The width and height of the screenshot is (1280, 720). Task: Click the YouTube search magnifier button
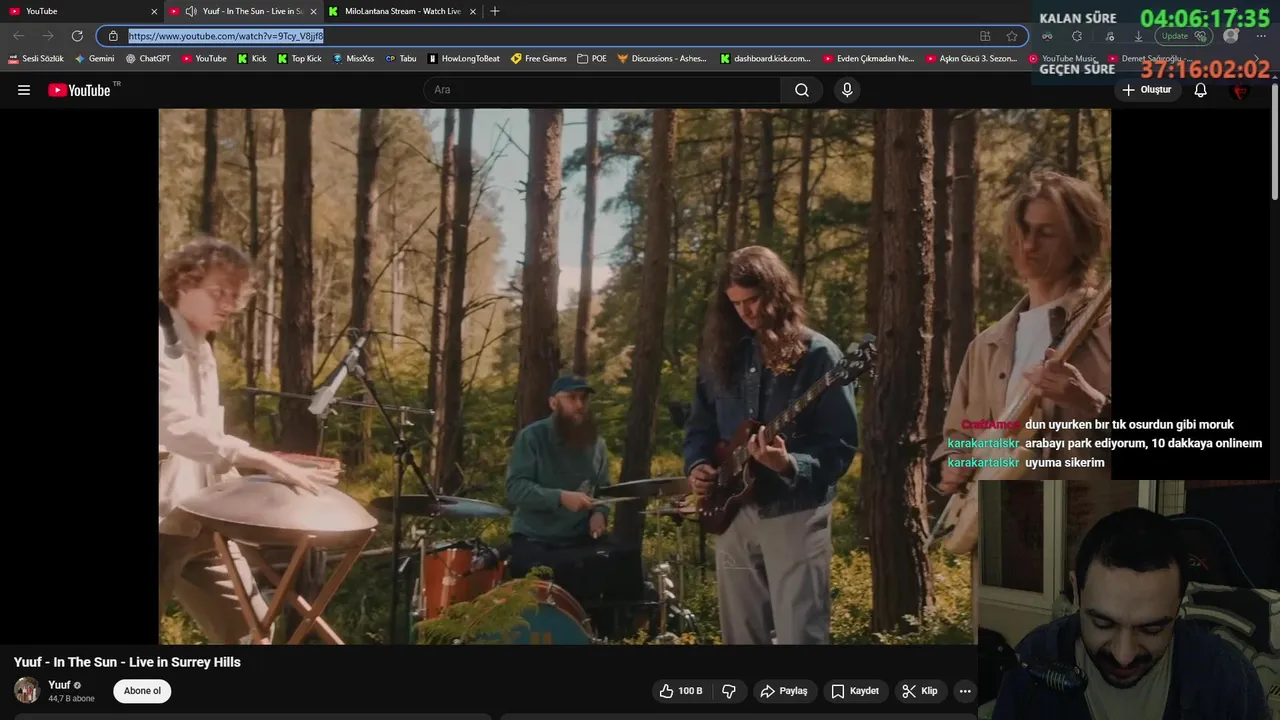tap(802, 90)
